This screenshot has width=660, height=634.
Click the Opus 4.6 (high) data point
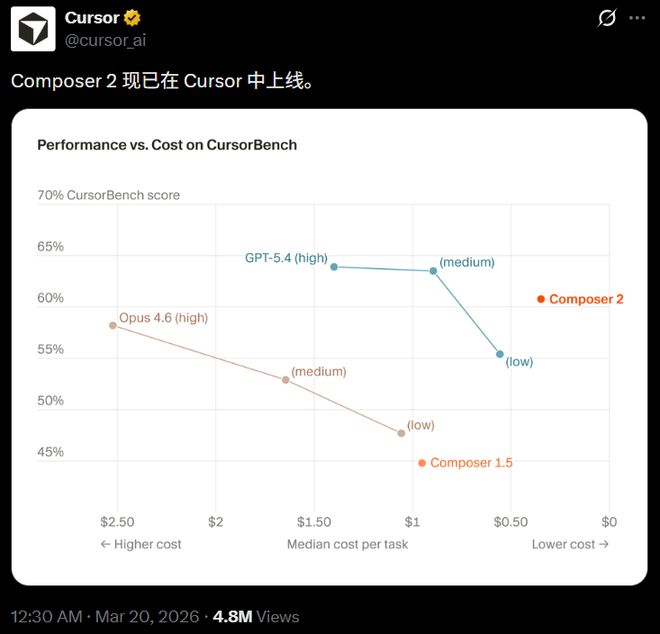[x=112, y=325]
